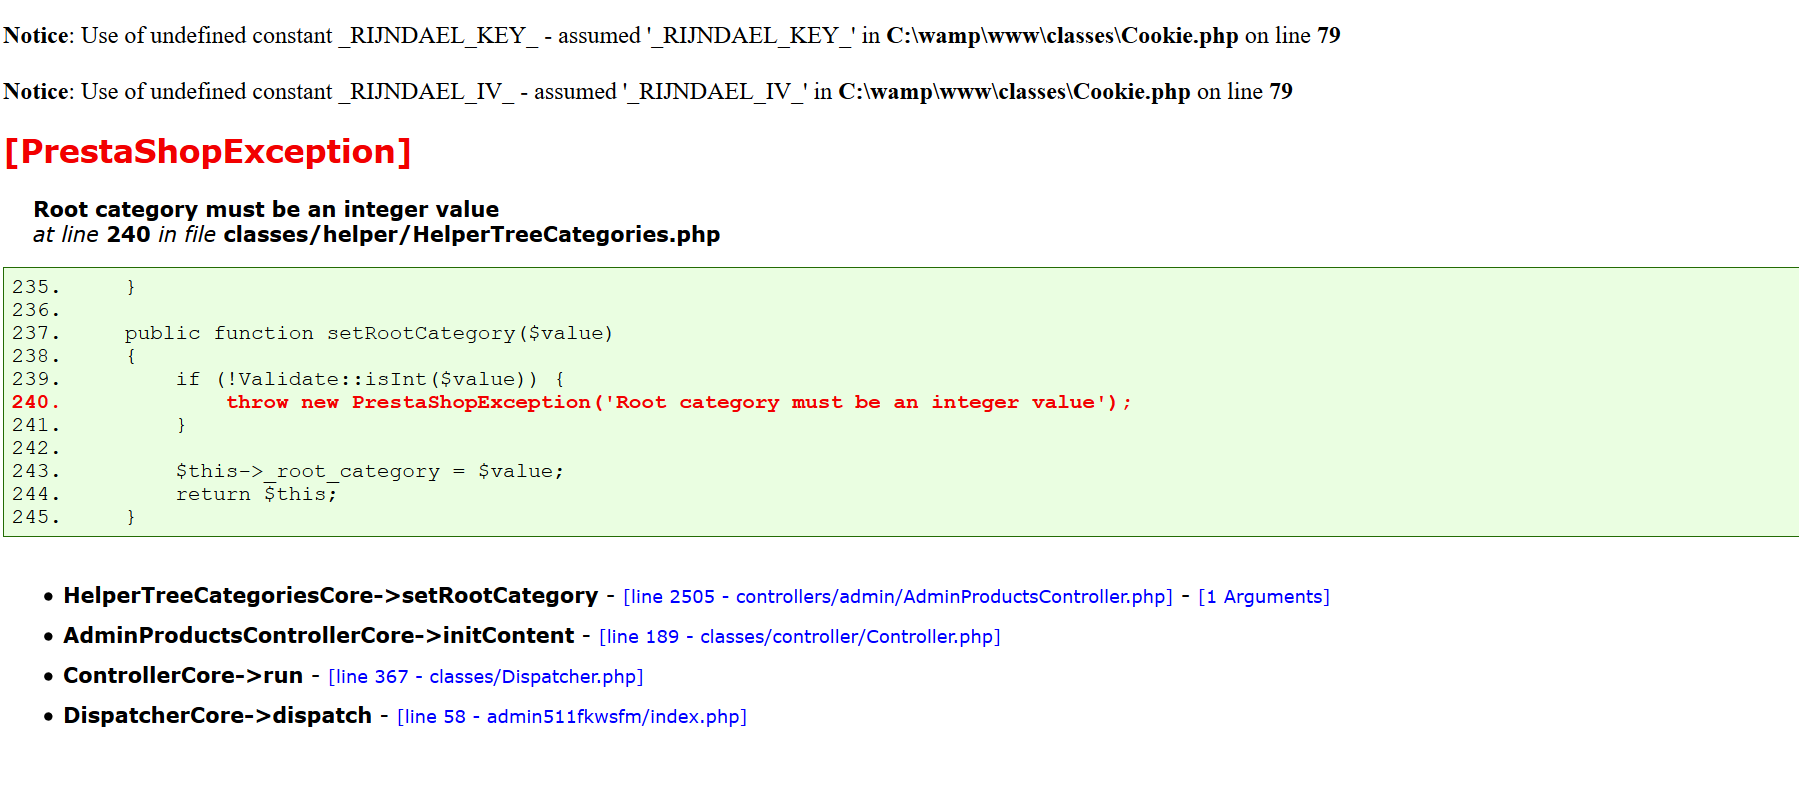The height and width of the screenshot is (795, 1799).
Task: Click highlighted line 240 'throw new PrestaShopException'
Action: coord(679,402)
